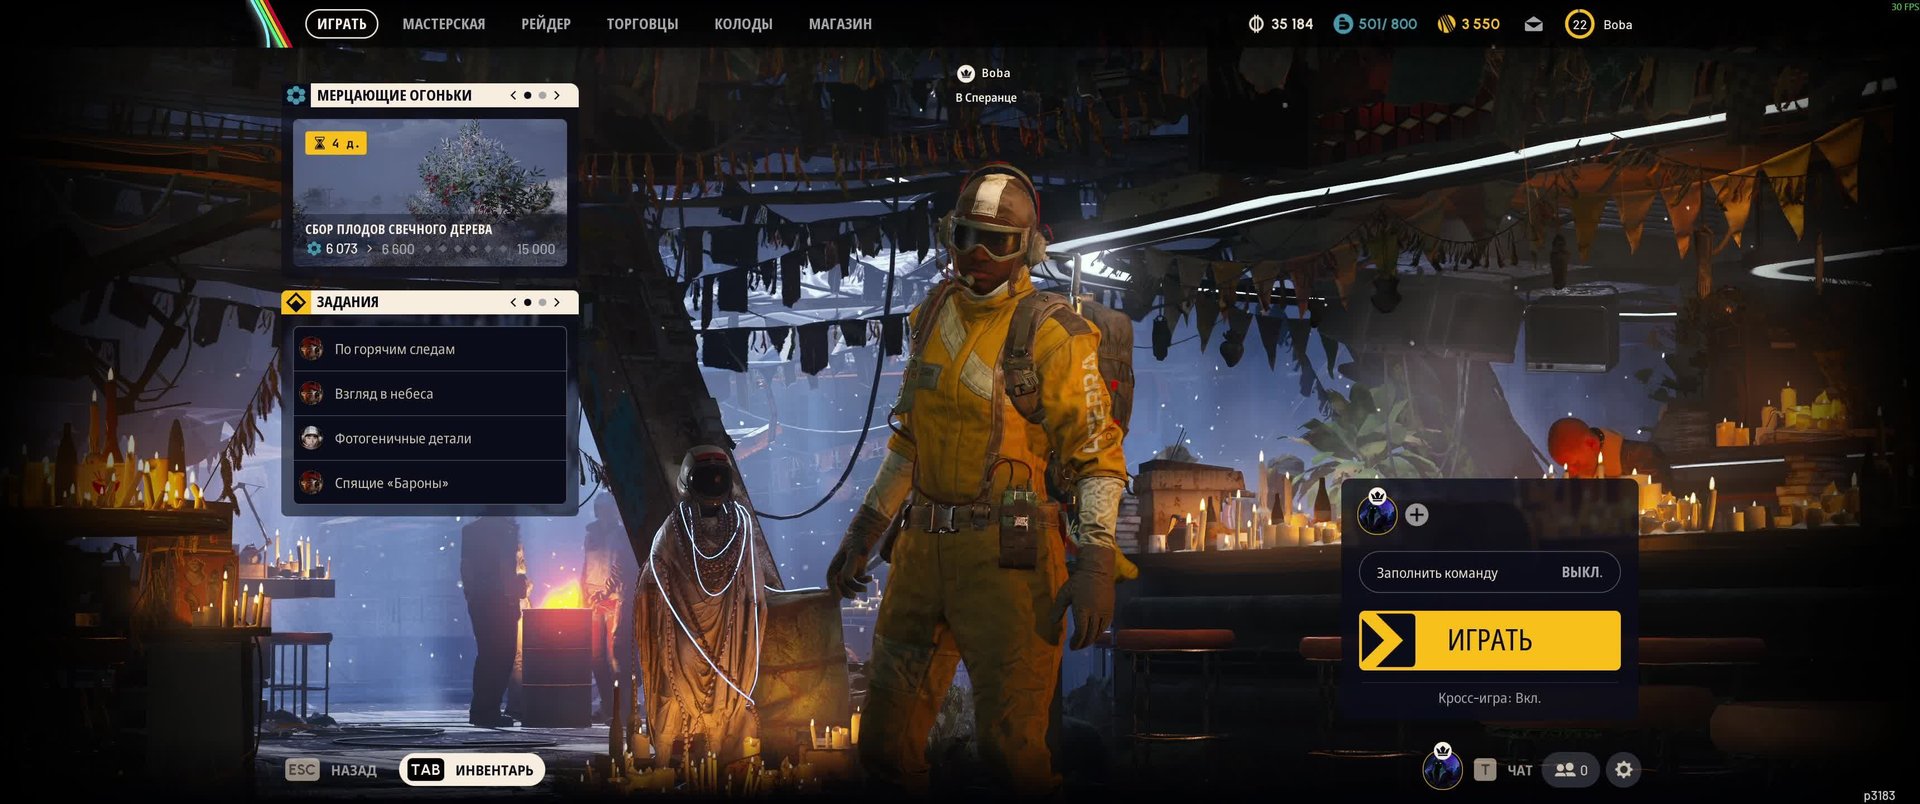This screenshot has width=1920, height=804.
Task: Click trader portrait next to Фотогеничные детали
Action: click(x=312, y=438)
